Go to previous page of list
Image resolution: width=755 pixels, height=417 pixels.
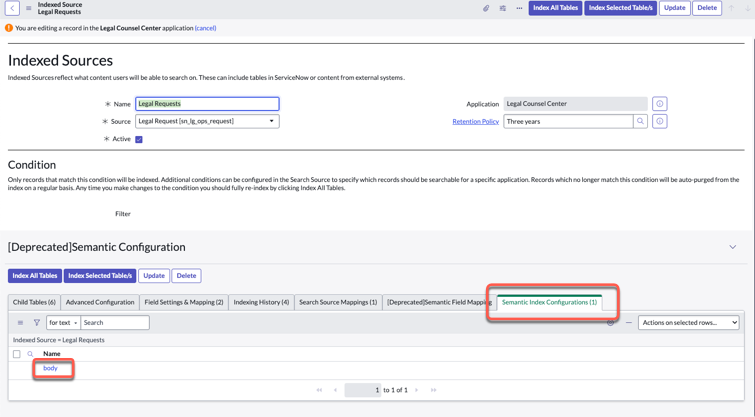336,390
